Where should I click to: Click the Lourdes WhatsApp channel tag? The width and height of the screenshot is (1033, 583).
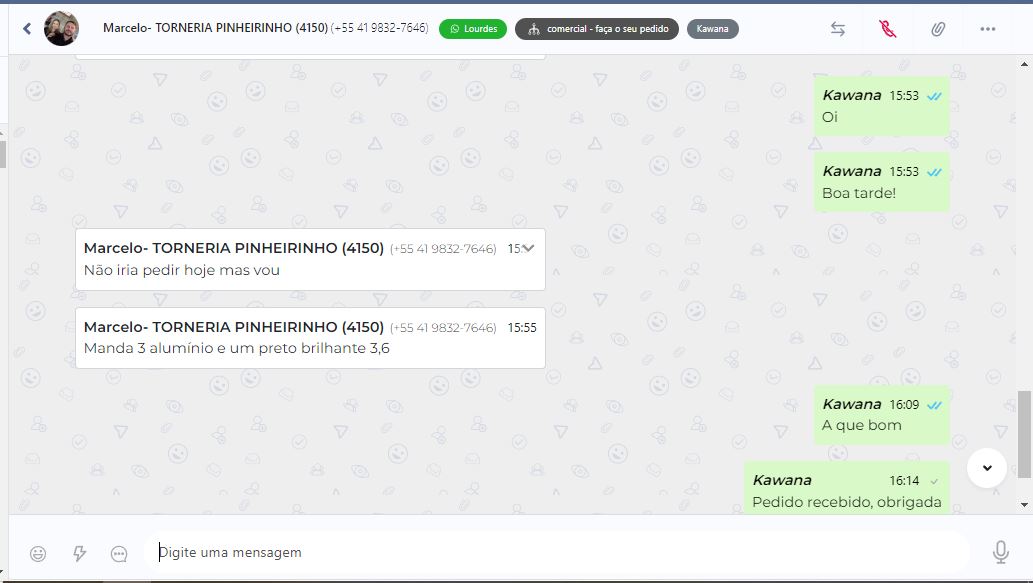click(x=473, y=29)
